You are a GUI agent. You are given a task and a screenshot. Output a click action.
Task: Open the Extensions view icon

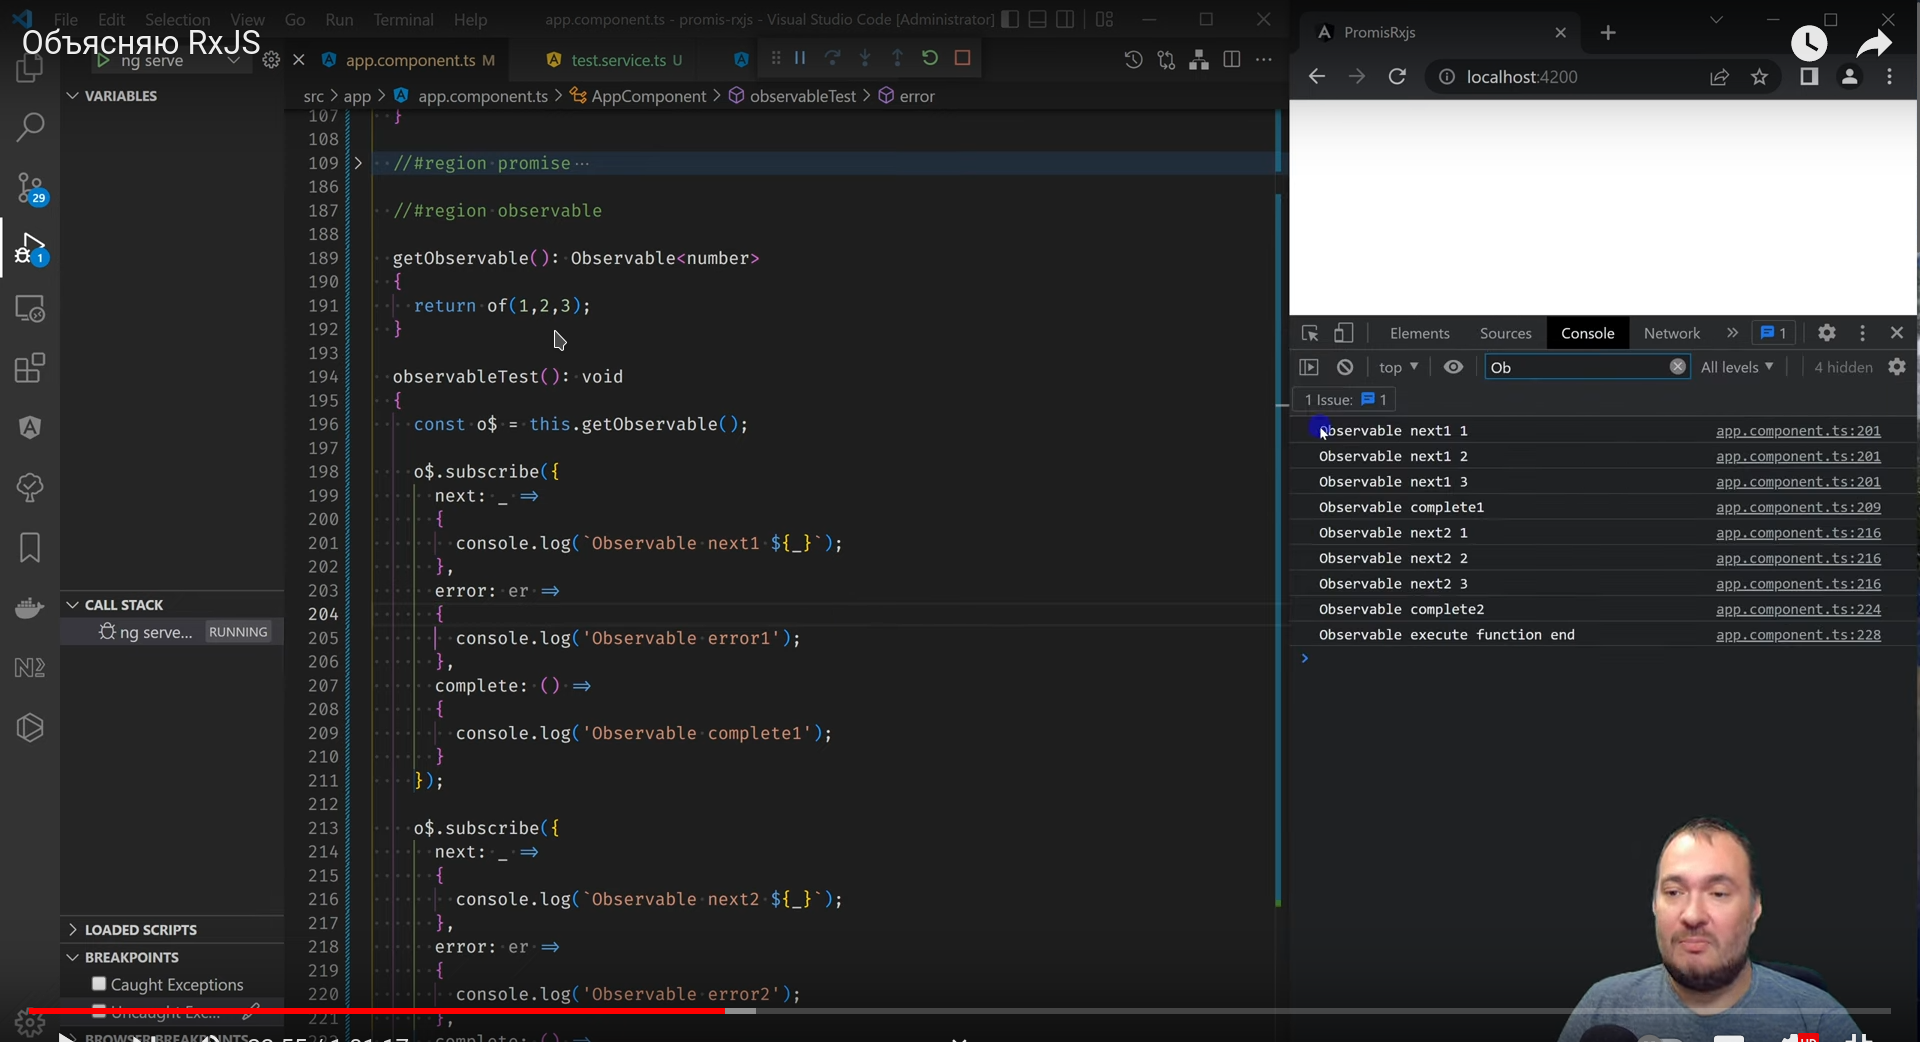(x=30, y=368)
